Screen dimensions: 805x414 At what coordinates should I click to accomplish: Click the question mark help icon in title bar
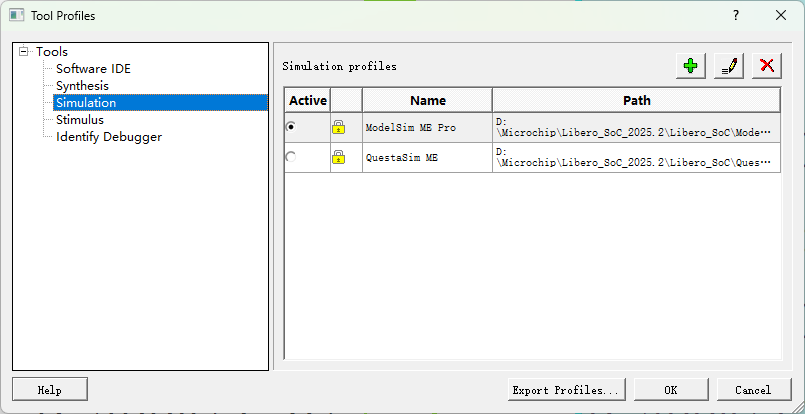(736, 15)
